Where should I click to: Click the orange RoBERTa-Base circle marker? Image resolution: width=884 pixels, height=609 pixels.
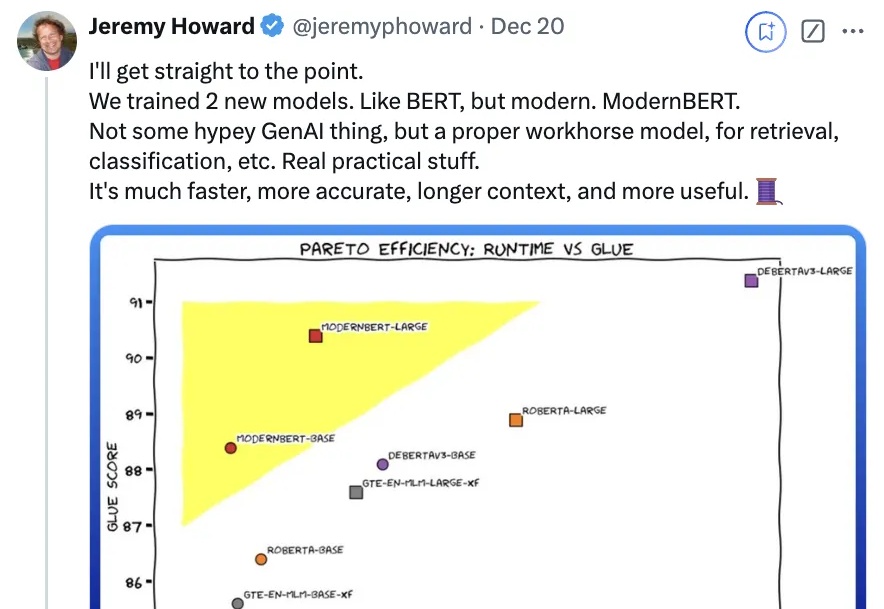click(260, 559)
